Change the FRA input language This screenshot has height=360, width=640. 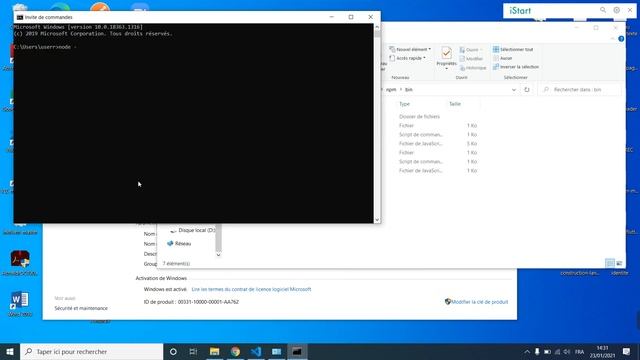(x=579, y=351)
